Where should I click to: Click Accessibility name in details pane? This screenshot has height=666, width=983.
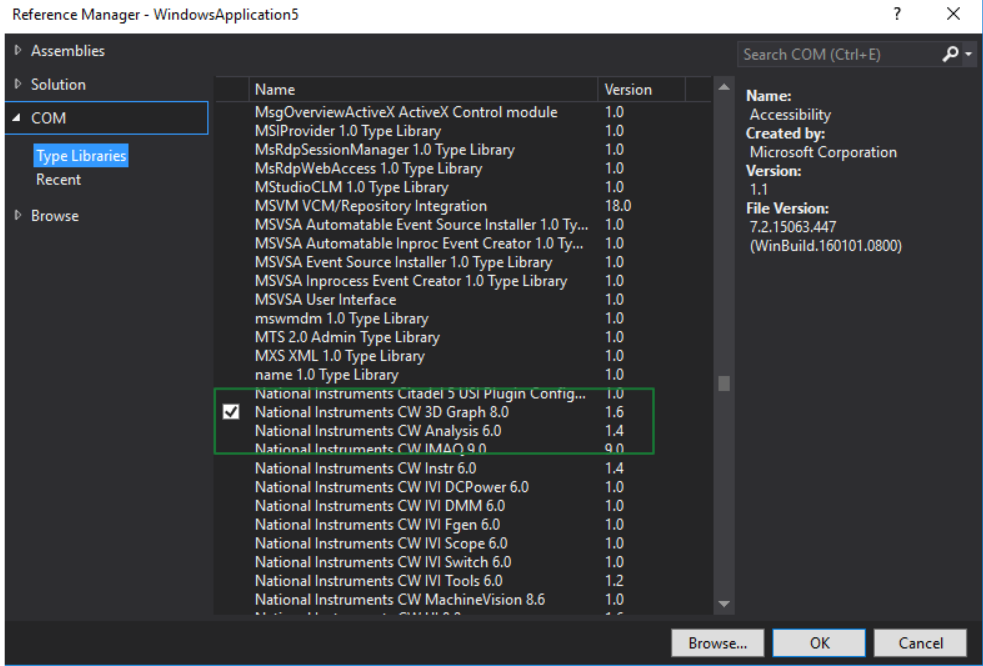(x=790, y=115)
